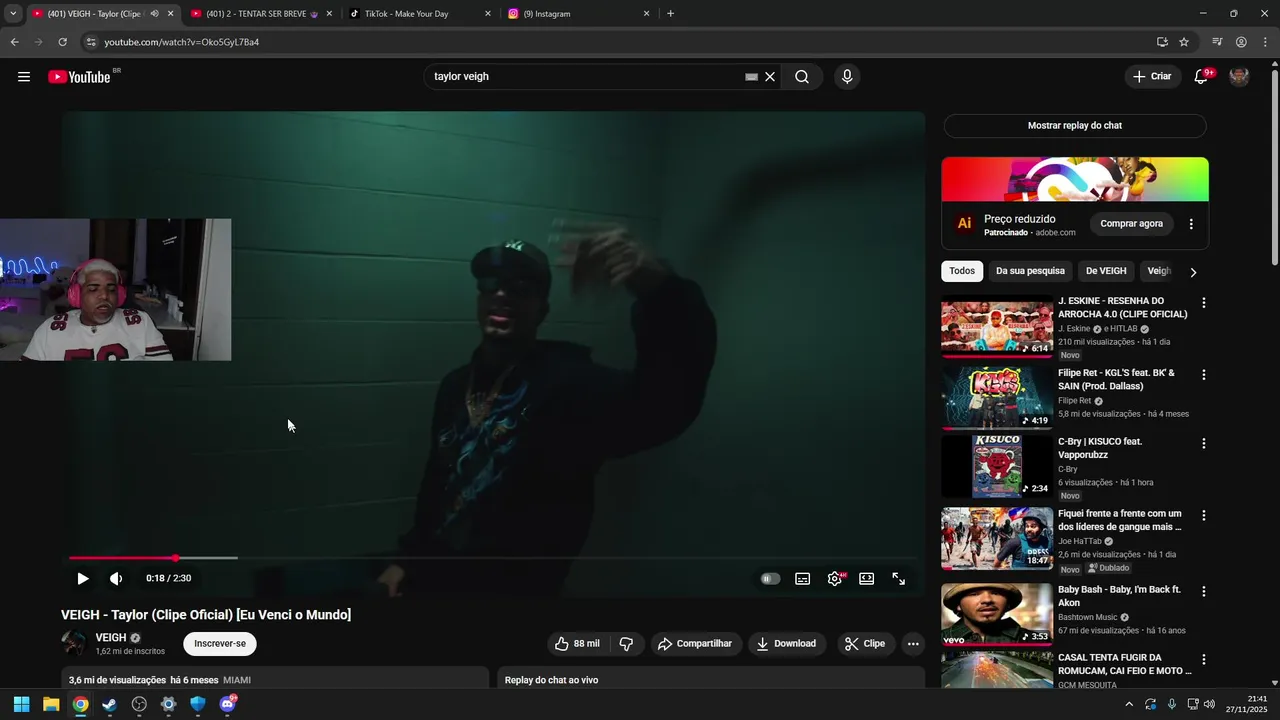Run search with magnifier button
The width and height of the screenshot is (1280, 720).
click(x=802, y=77)
